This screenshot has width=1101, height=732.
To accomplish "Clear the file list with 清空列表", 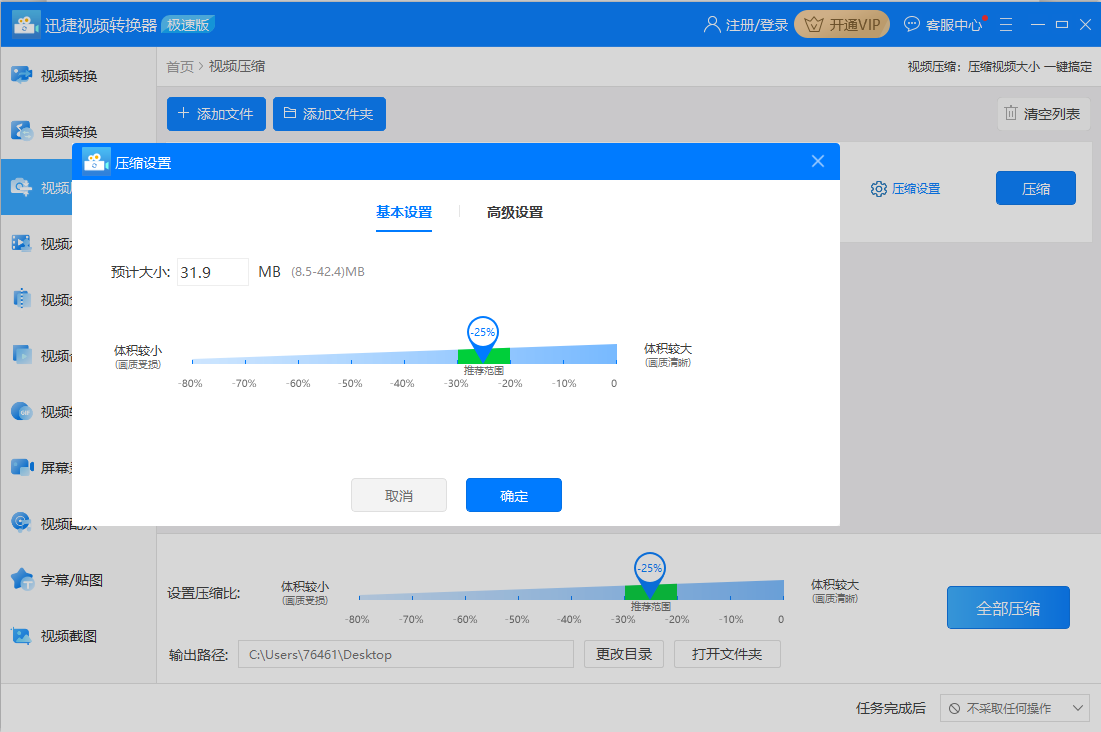I will pyautogui.click(x=1043, y=113).
